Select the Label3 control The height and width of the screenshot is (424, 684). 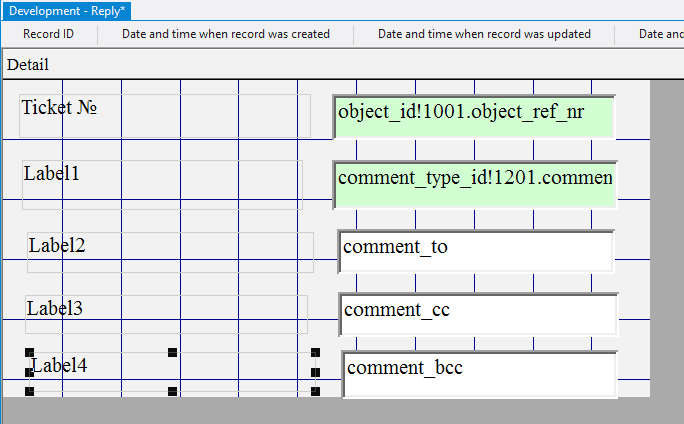click(x=54, y=308)
